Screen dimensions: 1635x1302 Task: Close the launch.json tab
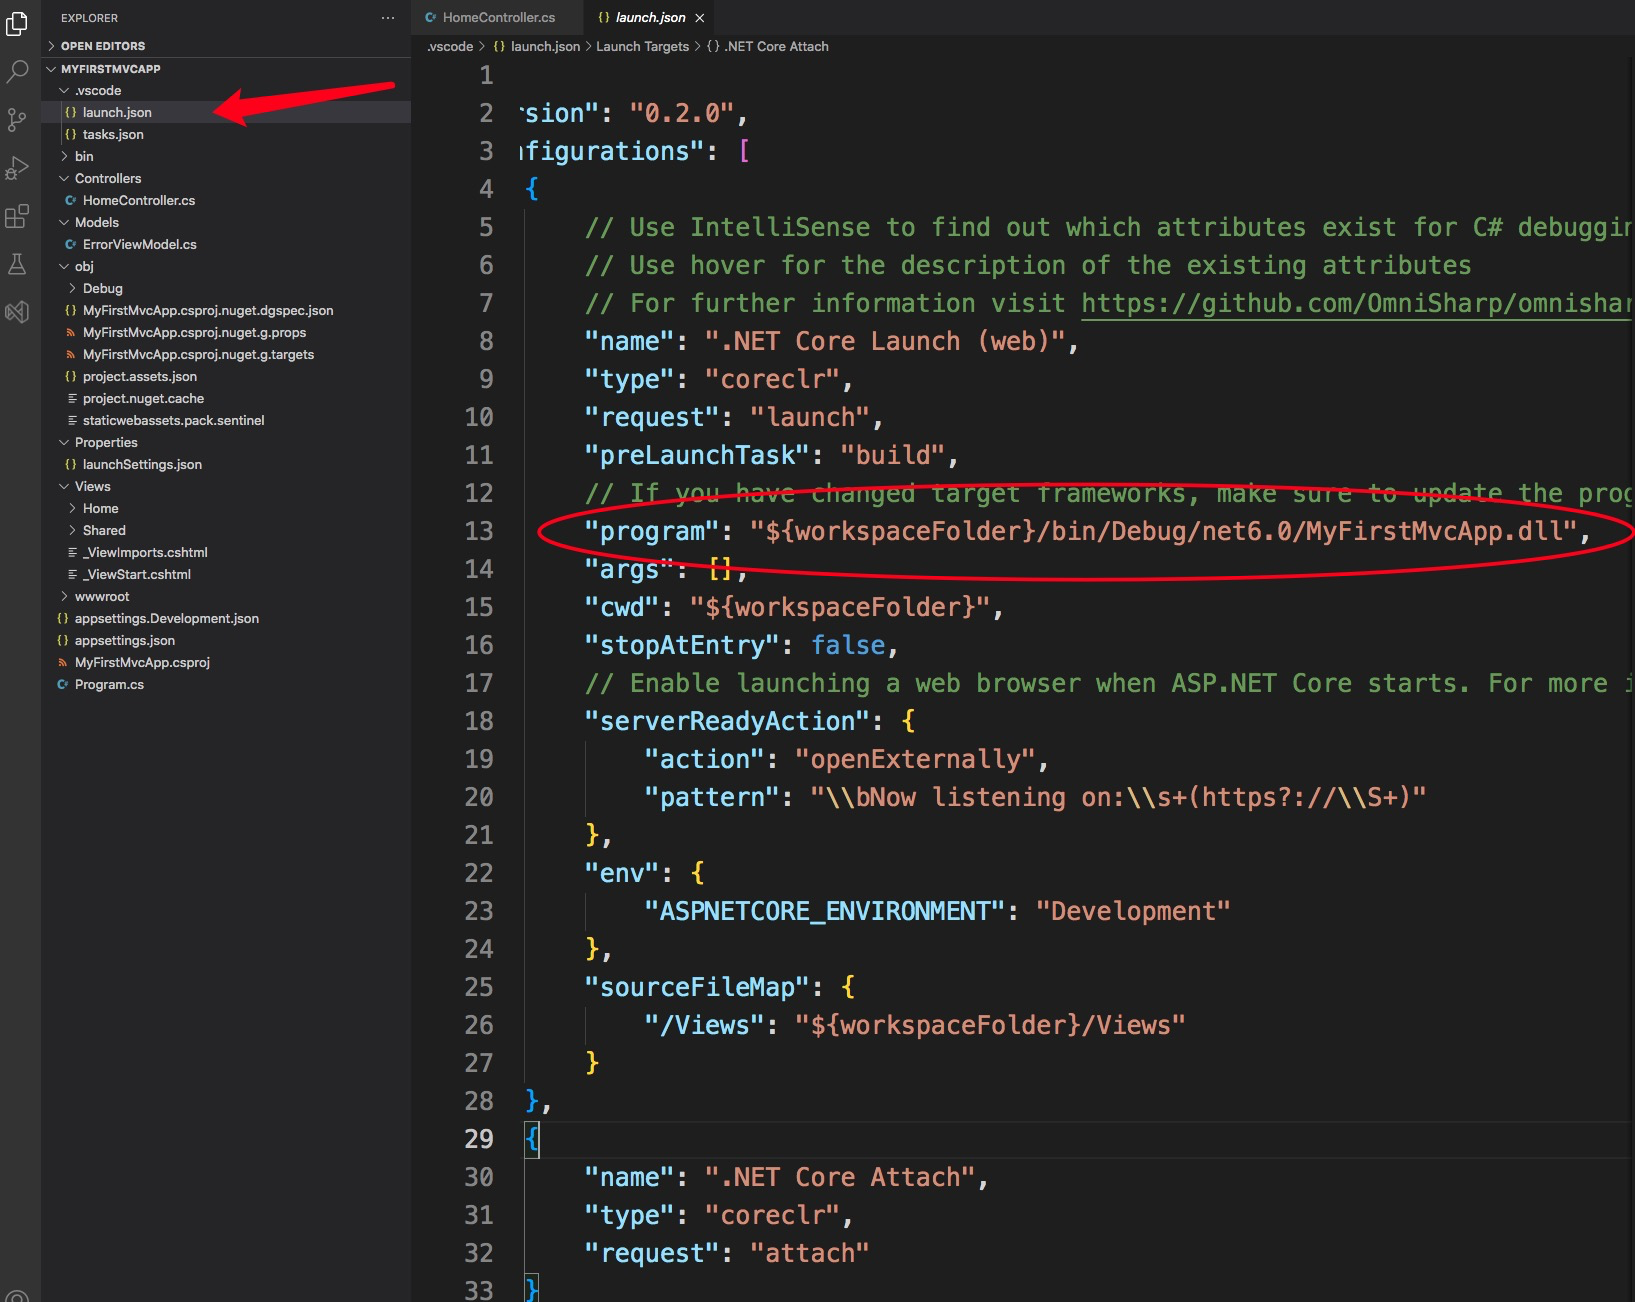point(700,17)
